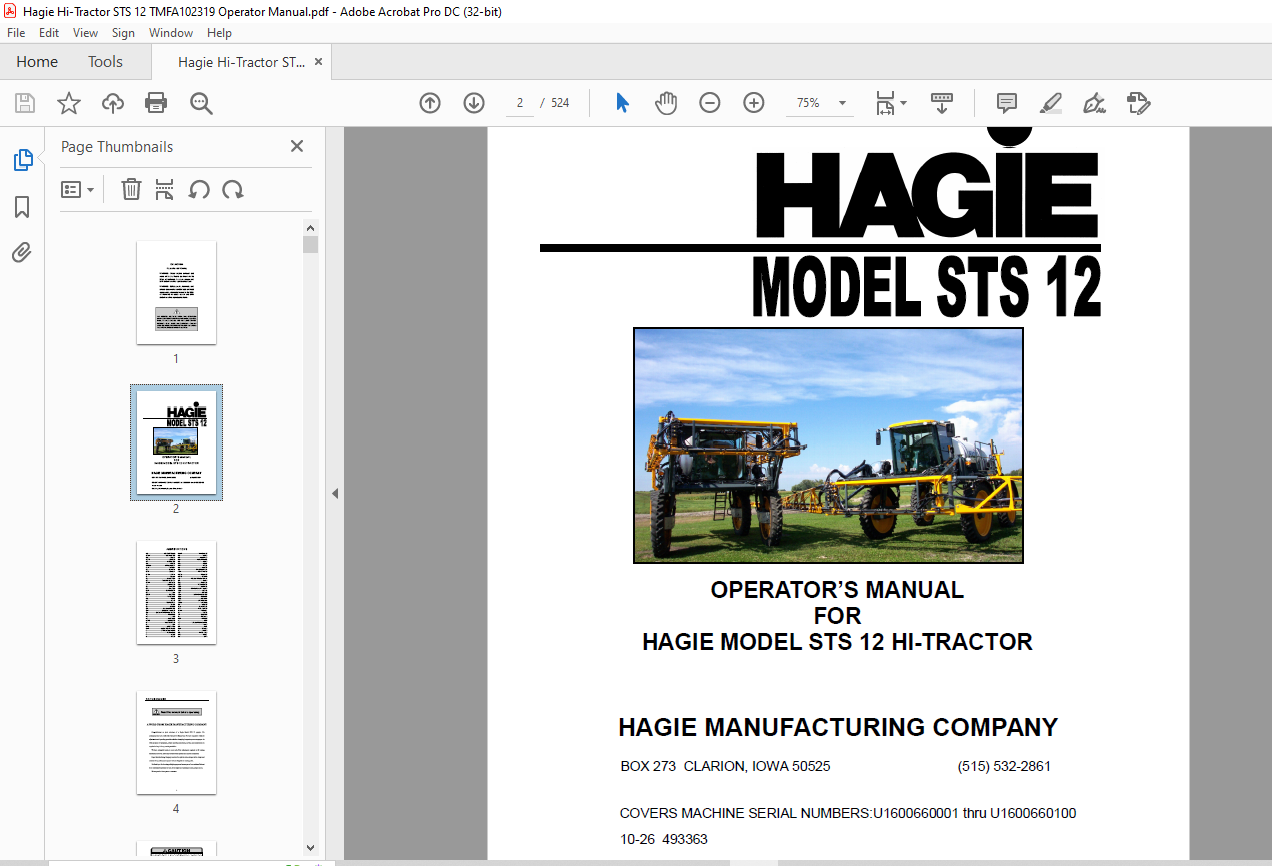The height and width of the screenshot is (866, 1272).
Task: Switch to the Home tab
Action: click(x=37, y=62)
